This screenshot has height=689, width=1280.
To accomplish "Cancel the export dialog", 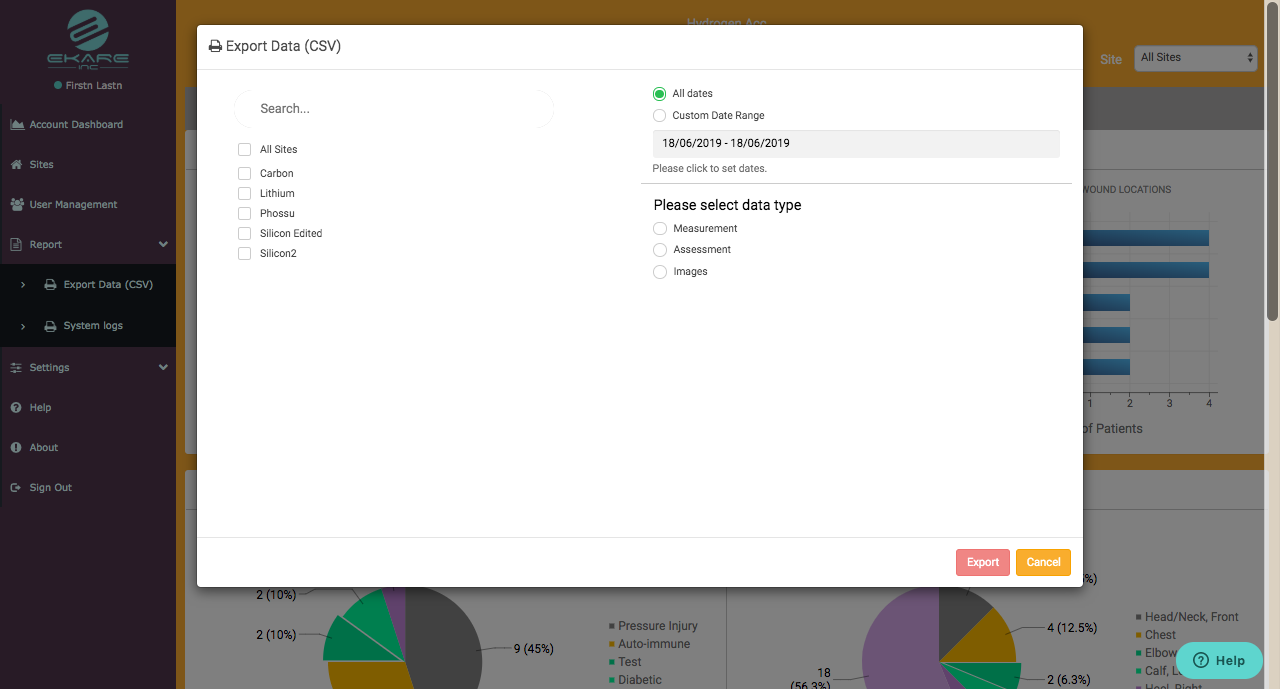I will [1043, 562].
